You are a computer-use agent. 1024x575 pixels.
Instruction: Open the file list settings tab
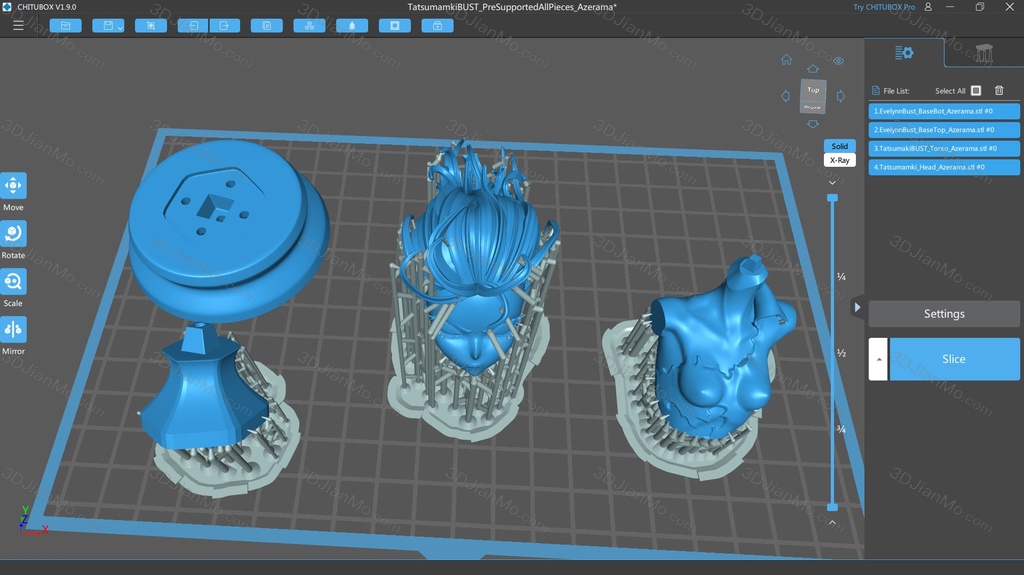pos(904,53)
